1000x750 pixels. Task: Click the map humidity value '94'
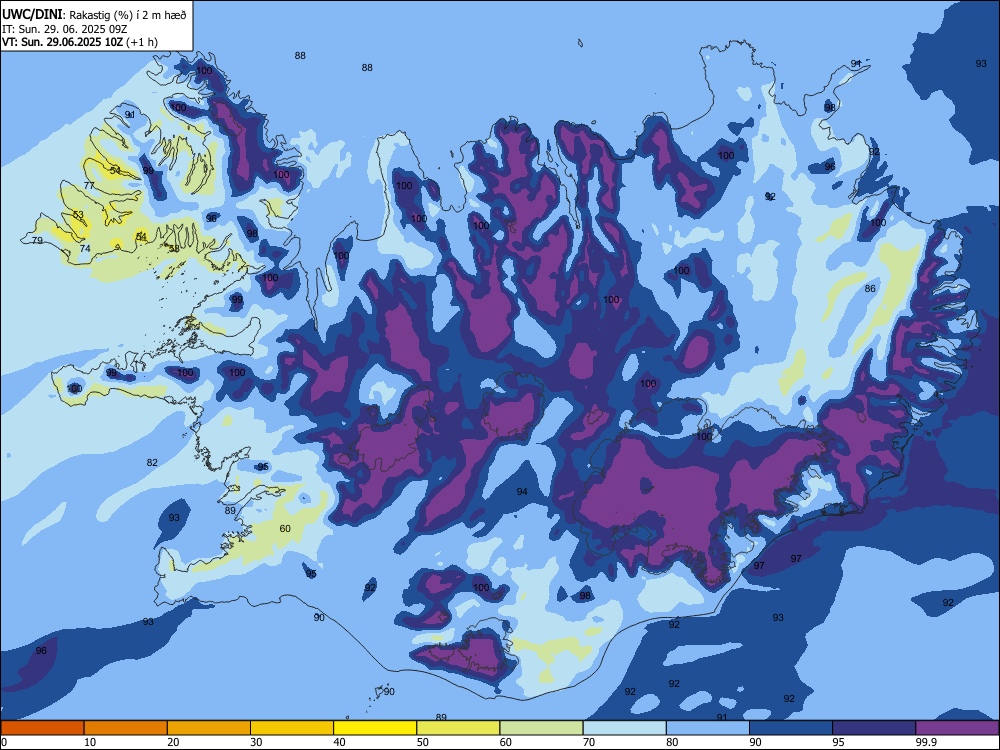(x=522, y=491)
